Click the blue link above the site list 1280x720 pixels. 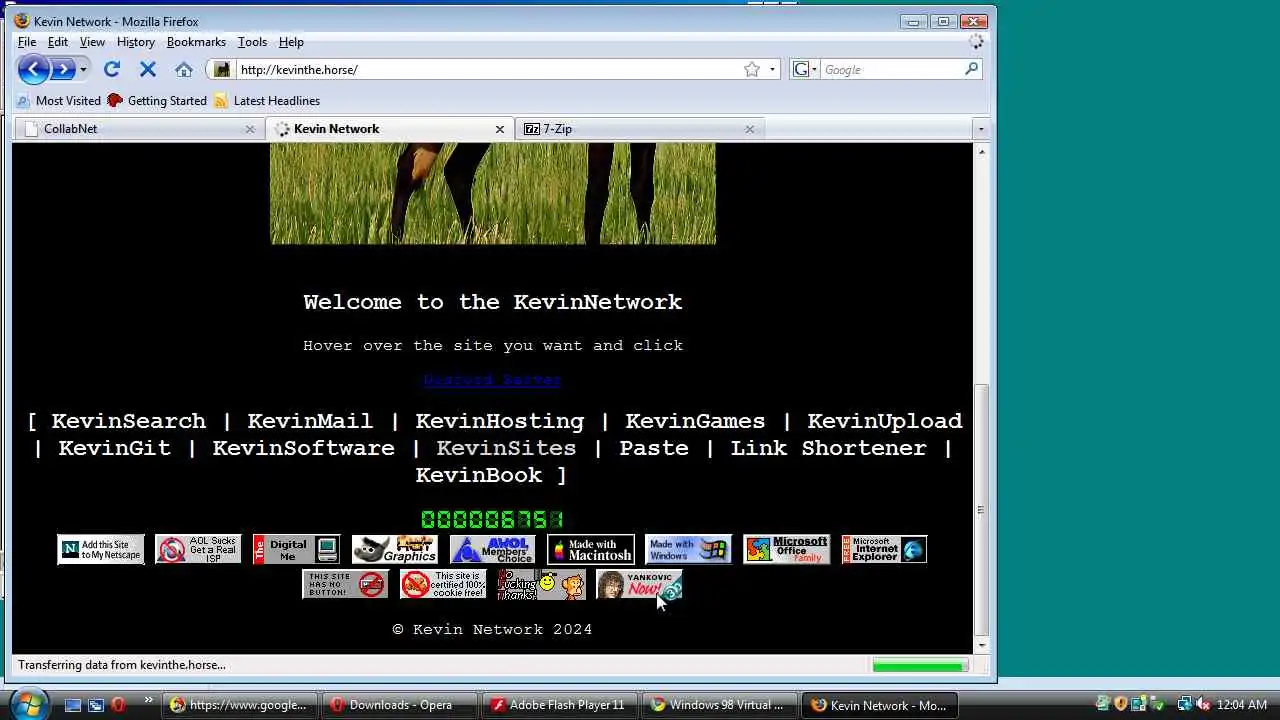click(493, 380)
